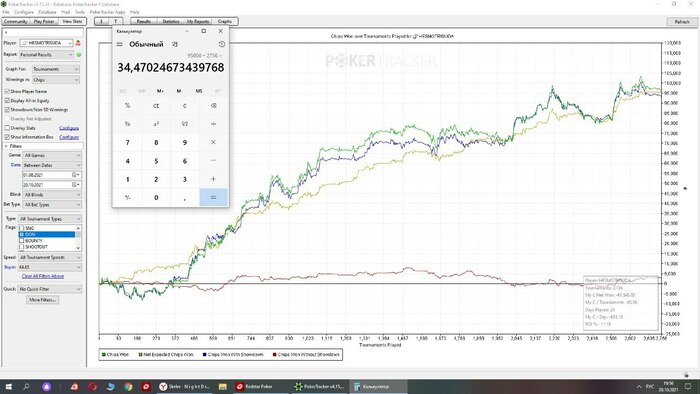Open the tournament Type dropdown
Image resolution: width=700 pixels, height=394 pixels.
(50, 219)
